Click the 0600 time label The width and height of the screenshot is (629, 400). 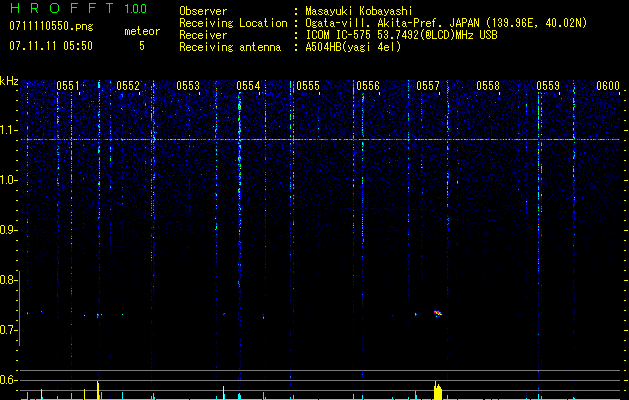pos(608,86)
